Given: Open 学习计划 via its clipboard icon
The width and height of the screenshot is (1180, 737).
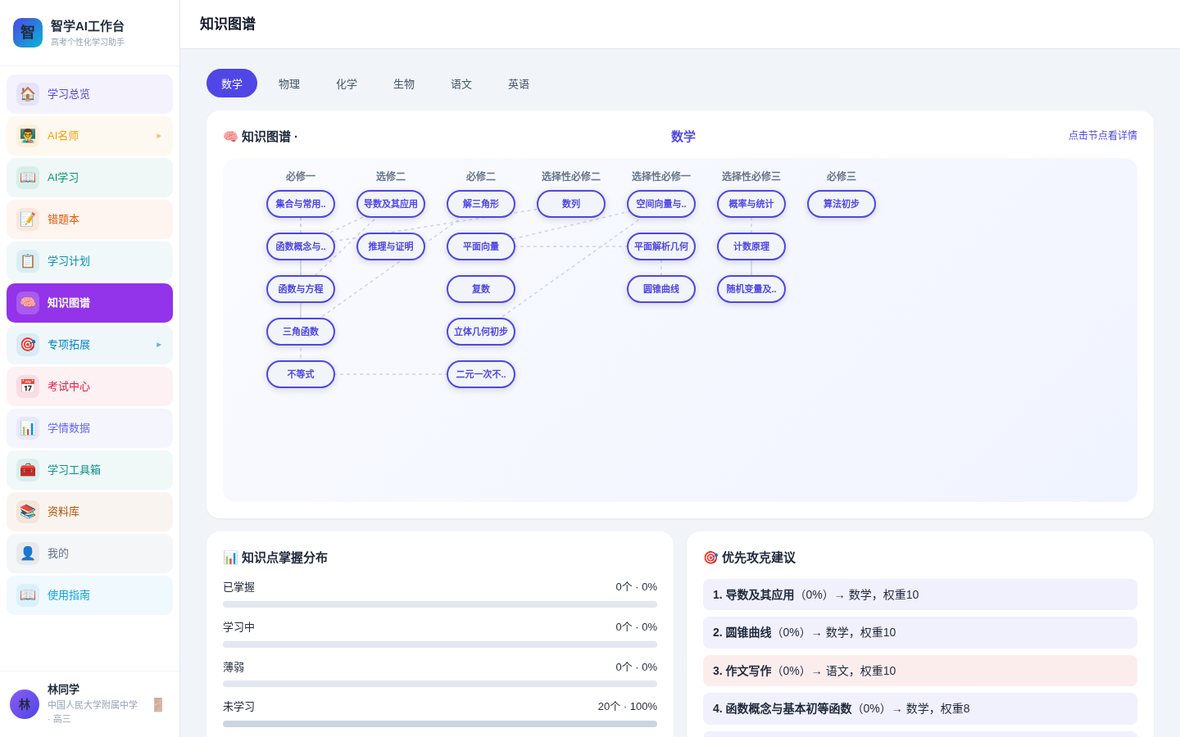Looking at the screenshot, I should (x=28, y=260).
